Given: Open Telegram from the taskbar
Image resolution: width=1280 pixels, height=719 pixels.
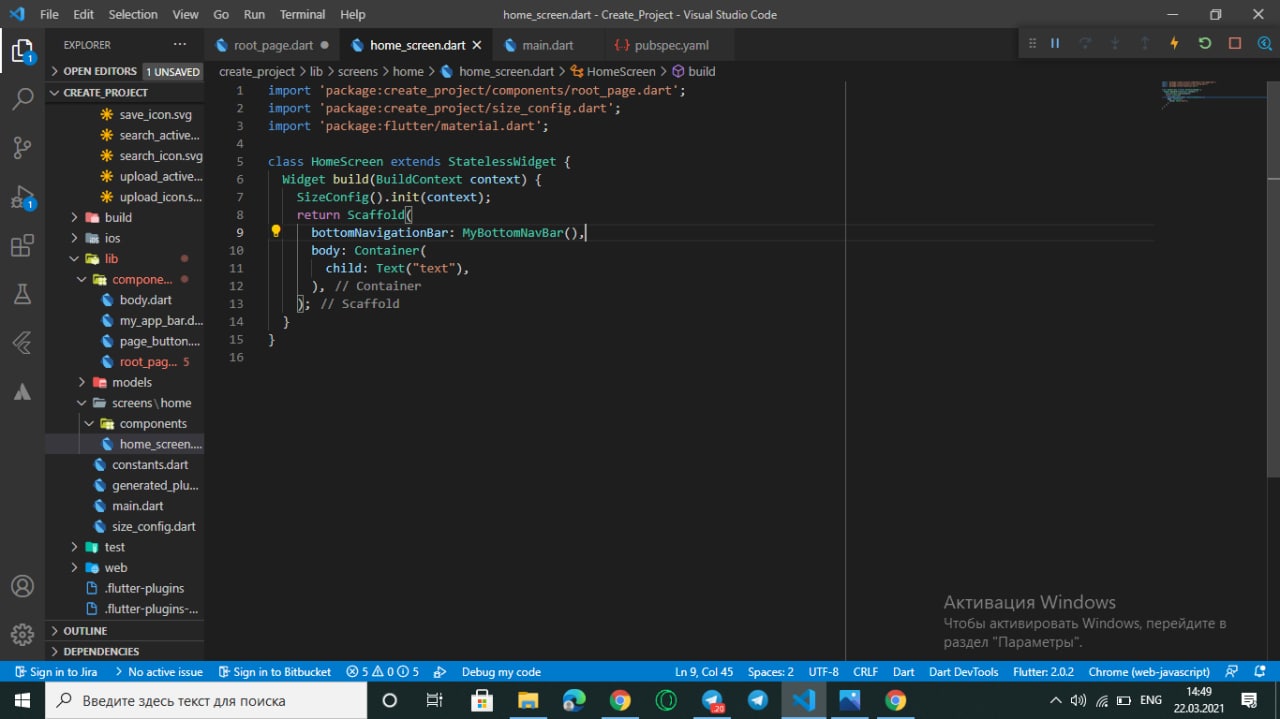Looking at the screenshot, I should 758,700.
